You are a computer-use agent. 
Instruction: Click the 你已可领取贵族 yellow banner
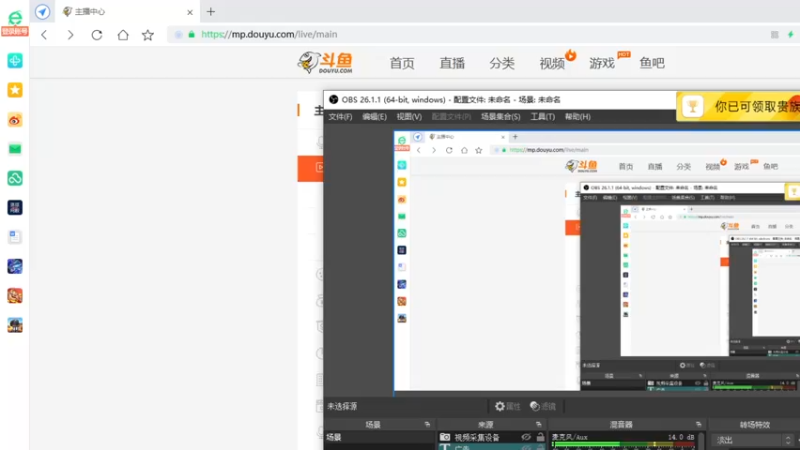tap(738, 106)
